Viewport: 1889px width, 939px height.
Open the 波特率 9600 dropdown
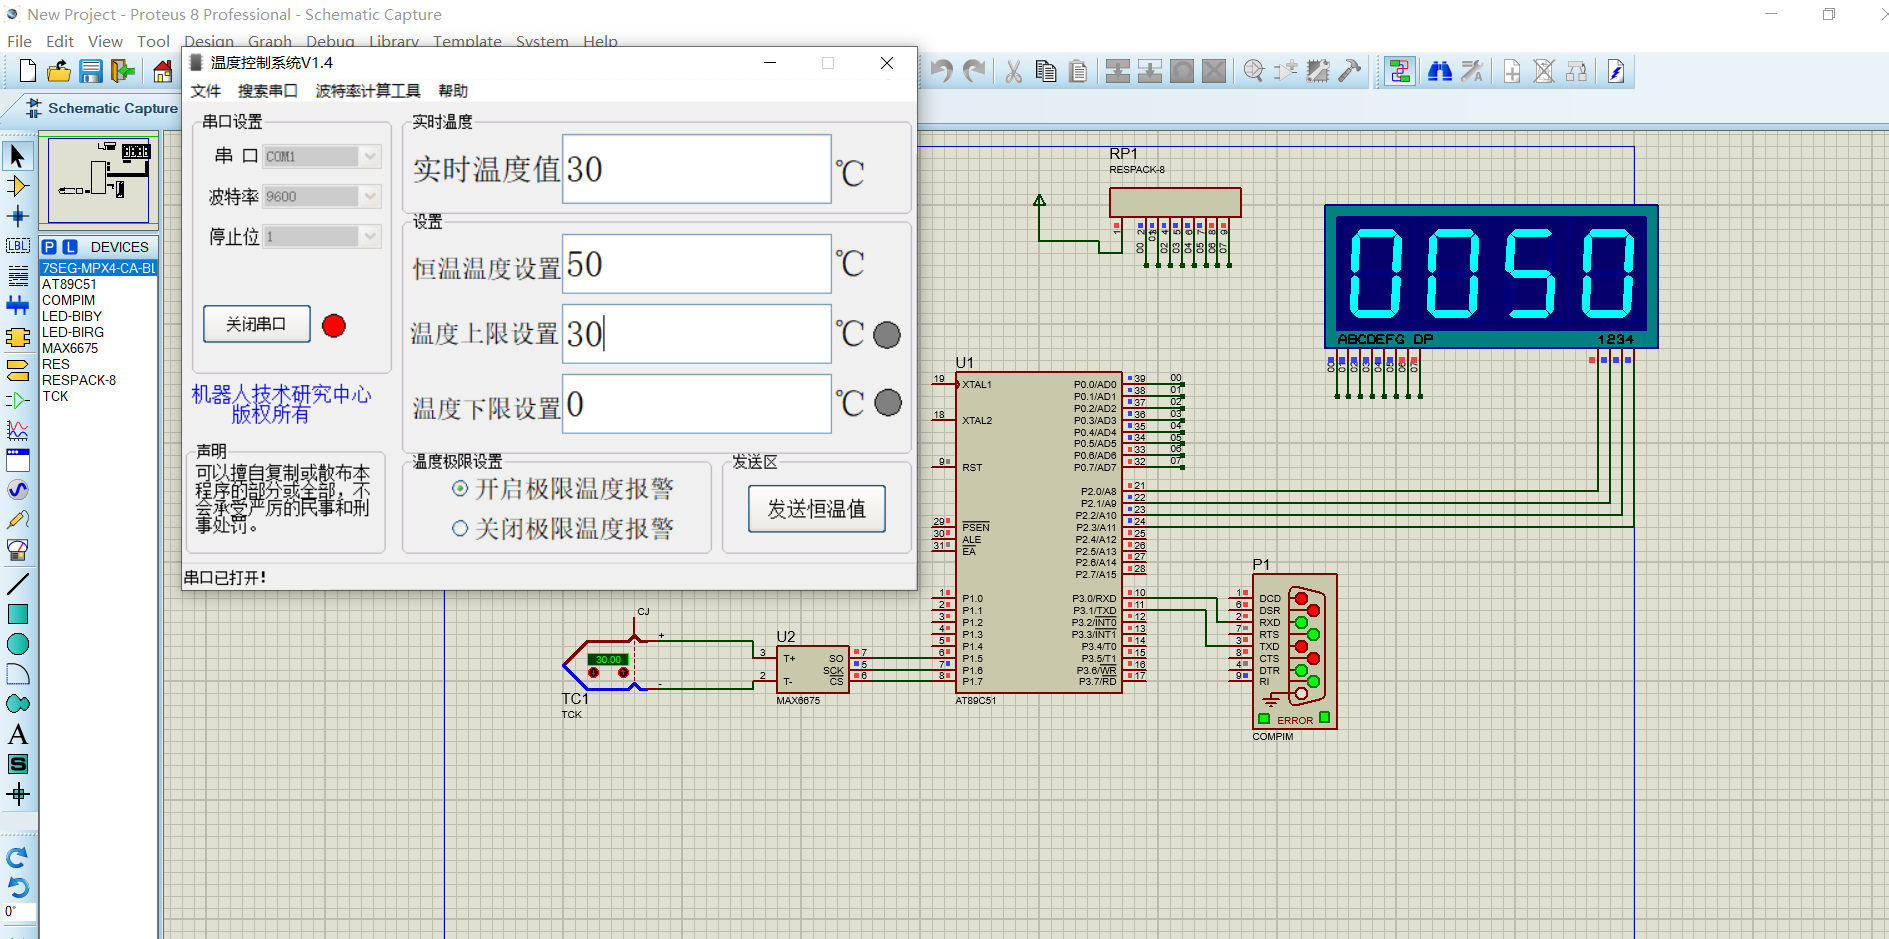[x=322, y=196]
